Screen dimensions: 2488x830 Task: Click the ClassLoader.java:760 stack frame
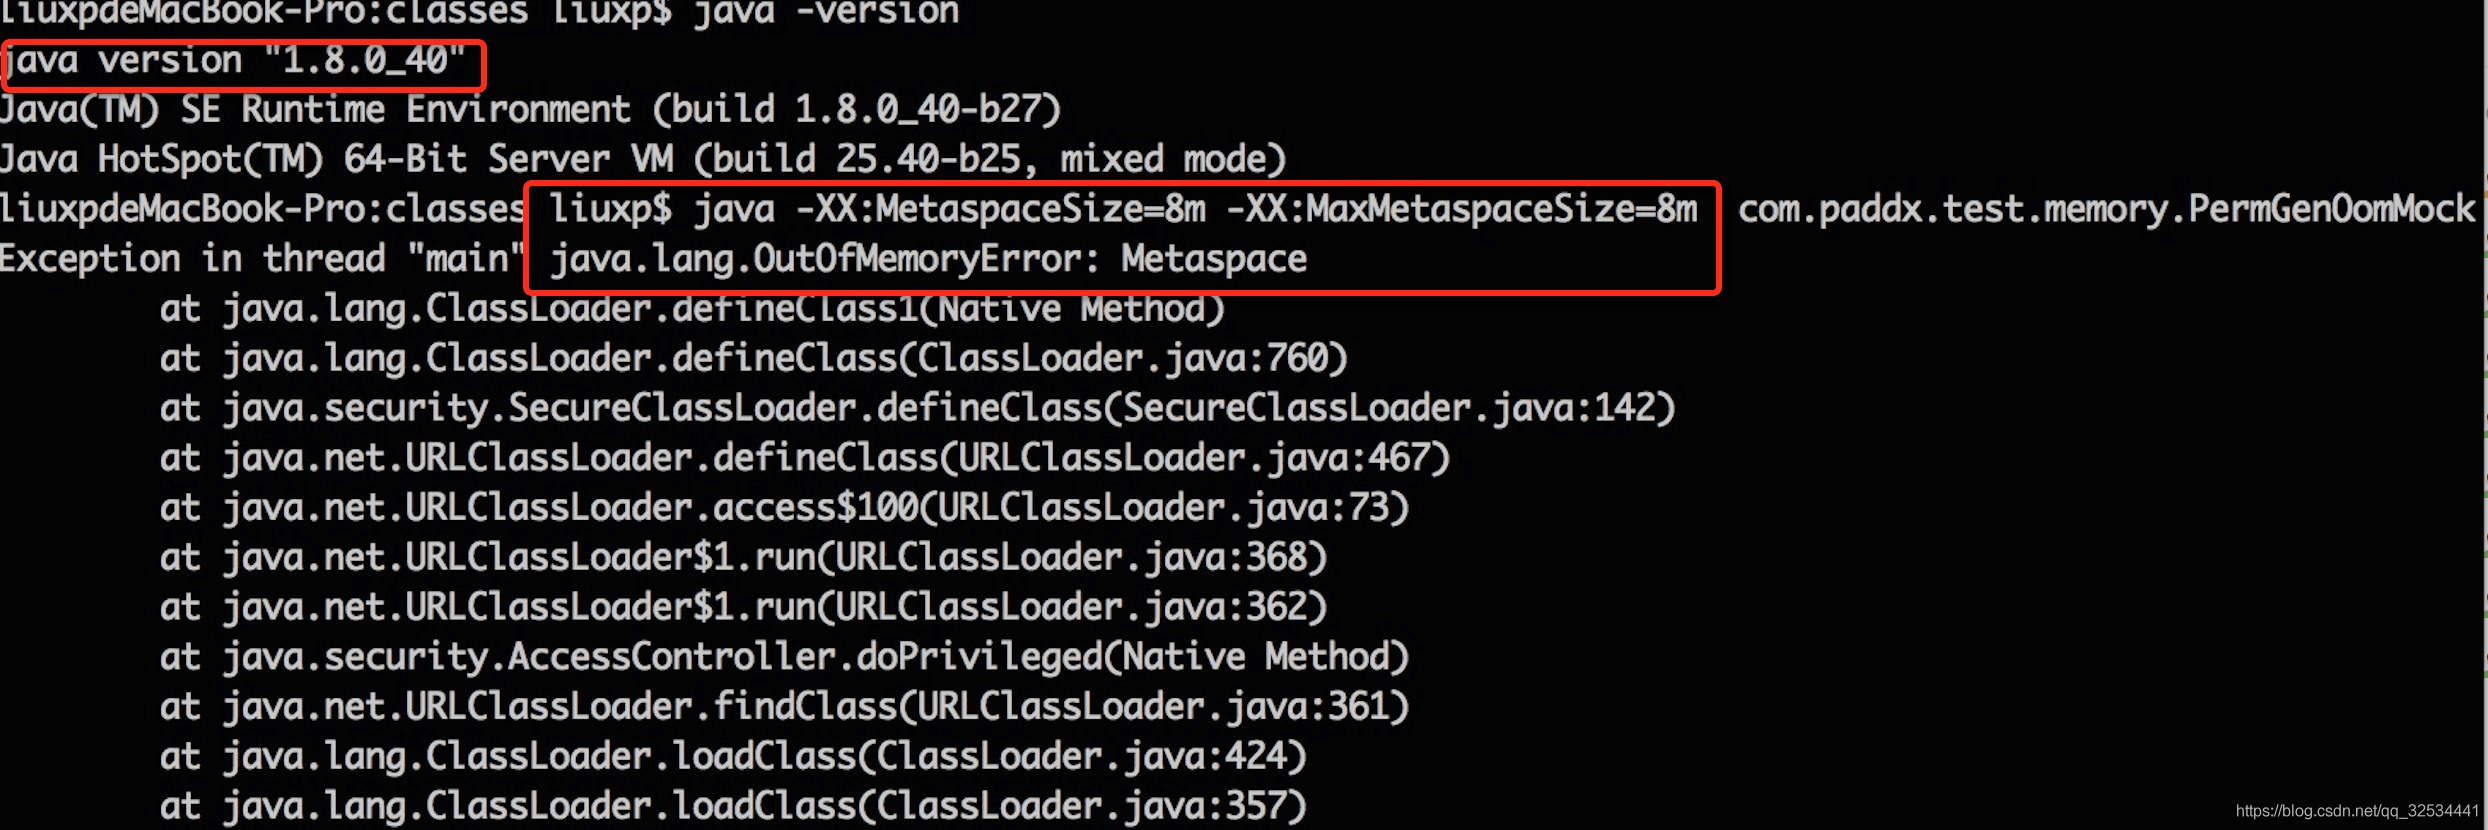pyautogui.click(x=754, y=359)
